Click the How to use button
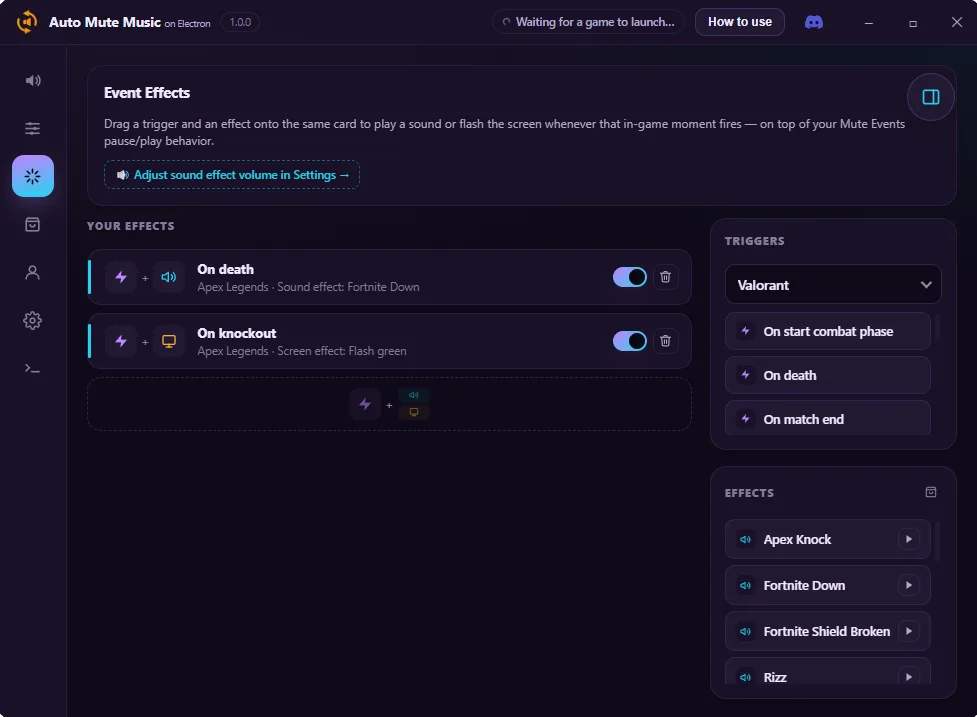 740,22
